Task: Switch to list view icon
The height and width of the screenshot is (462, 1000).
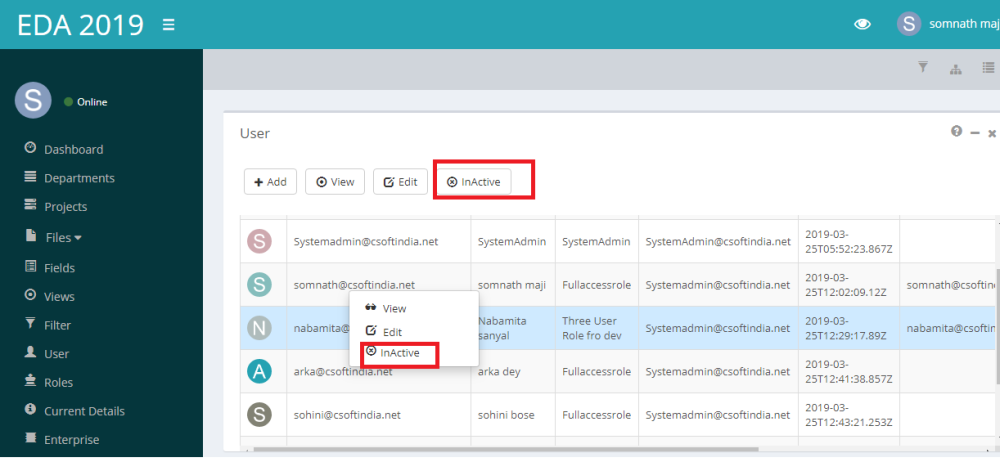Action: 988,67
